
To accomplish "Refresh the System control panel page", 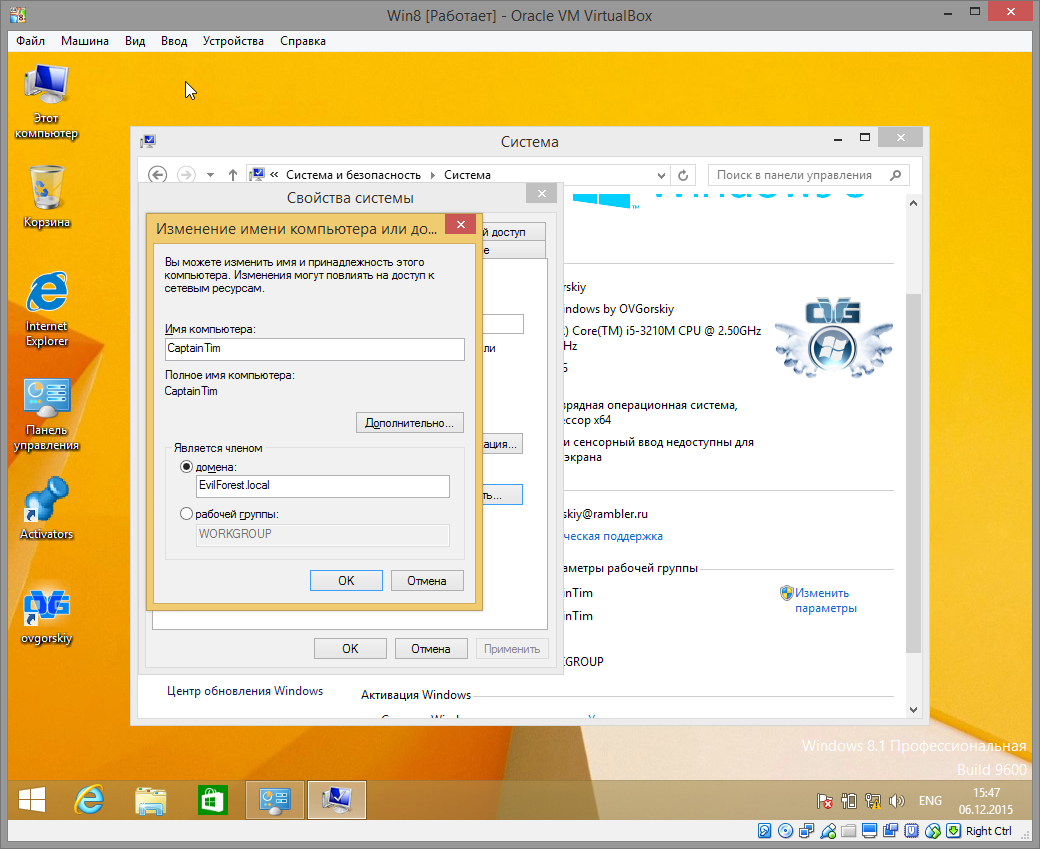I will click(x=683, y=175).
